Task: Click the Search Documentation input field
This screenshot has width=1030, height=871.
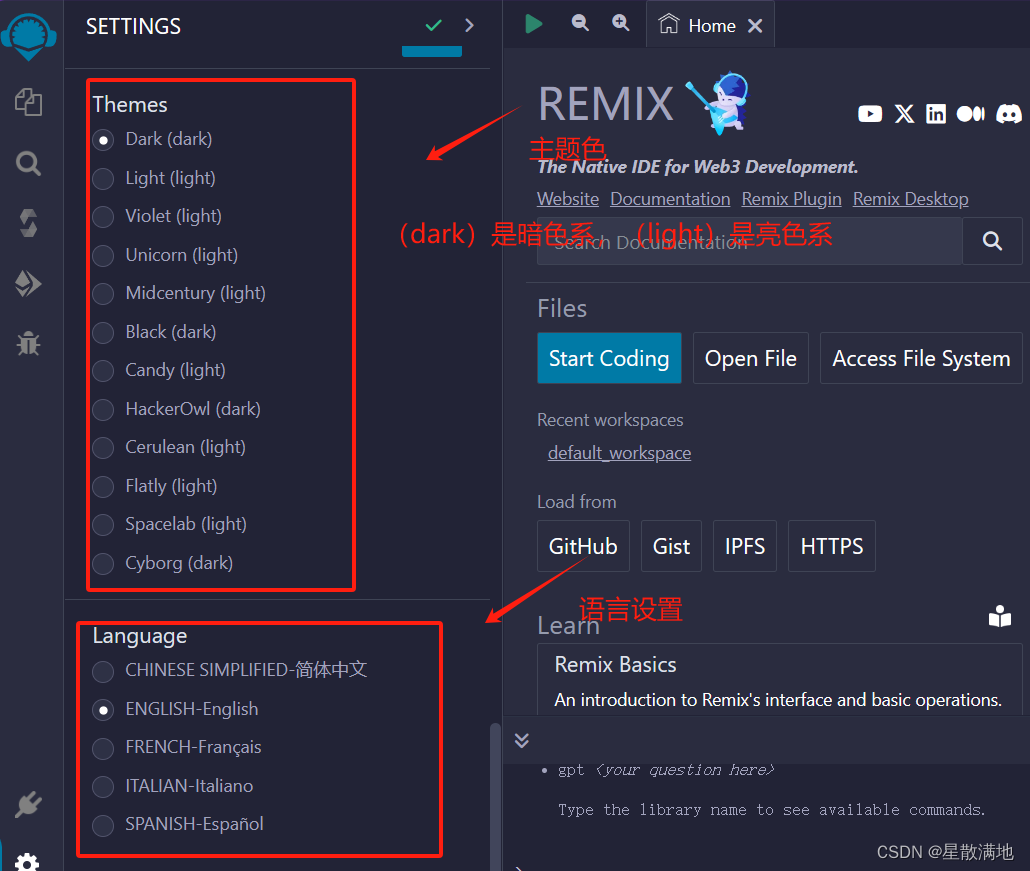Action: point(750,241)
